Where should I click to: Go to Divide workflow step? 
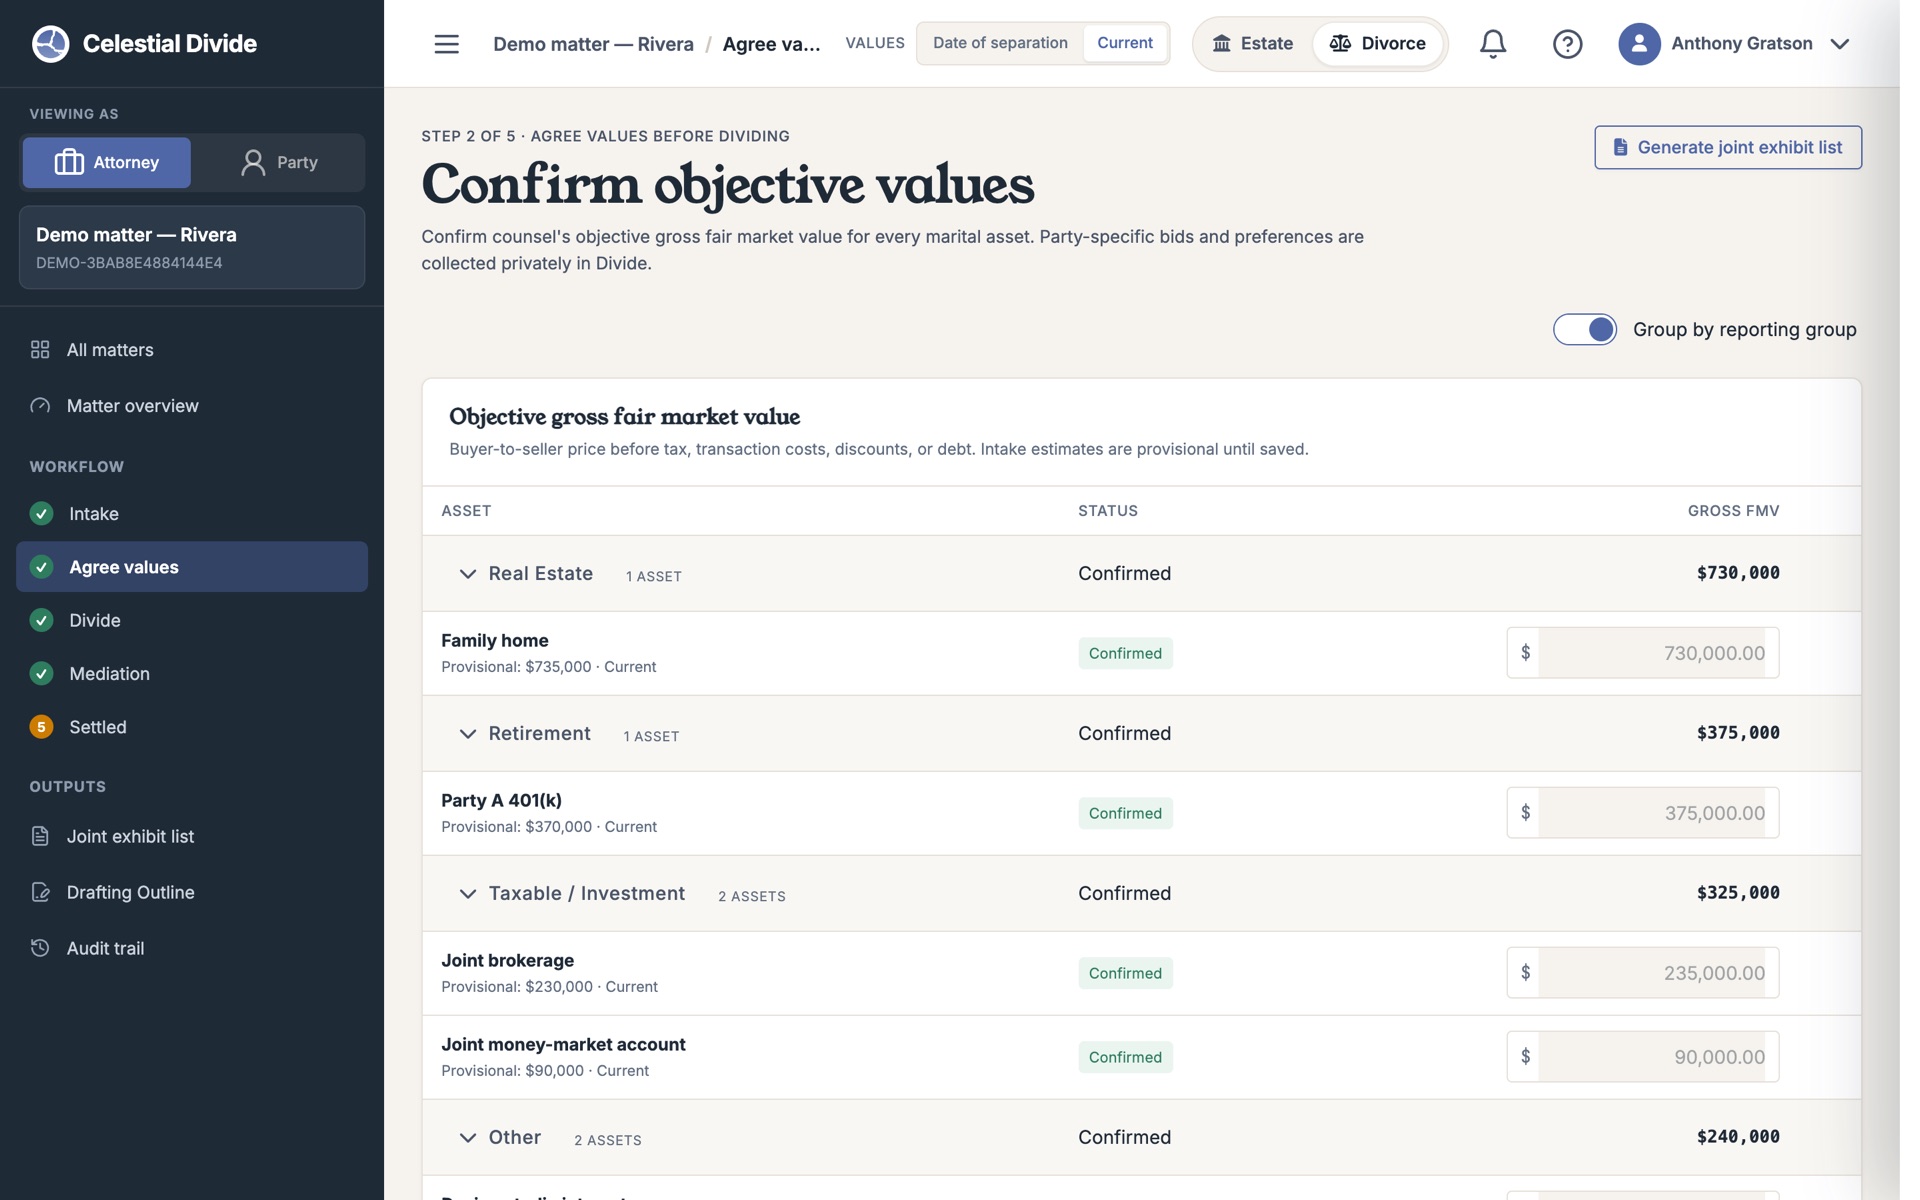coord(192,620)
